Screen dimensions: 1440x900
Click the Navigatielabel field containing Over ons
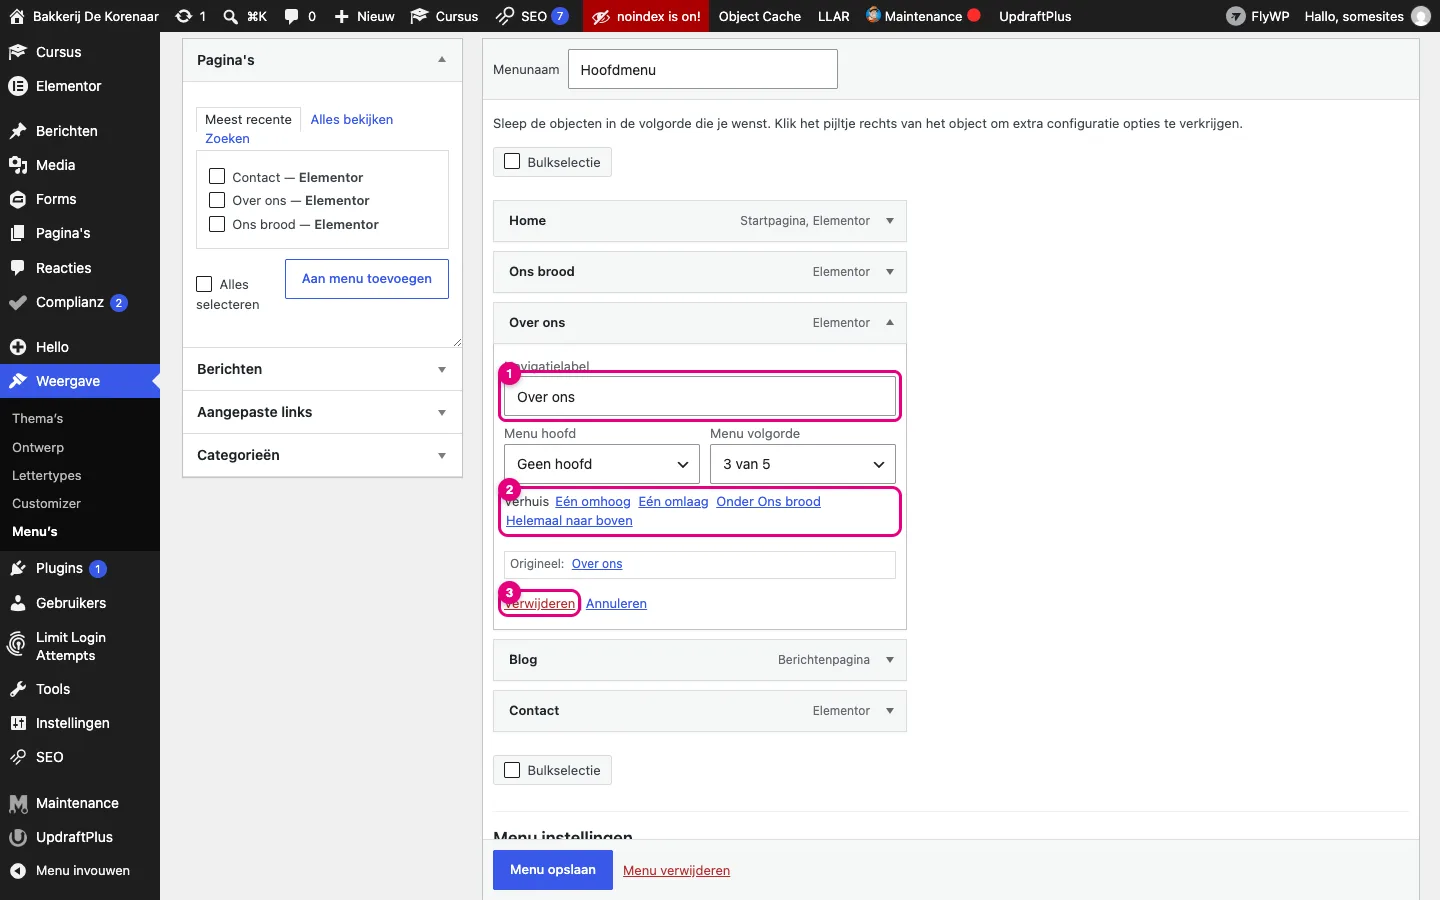pyautogui.click(x=700, y=397)
